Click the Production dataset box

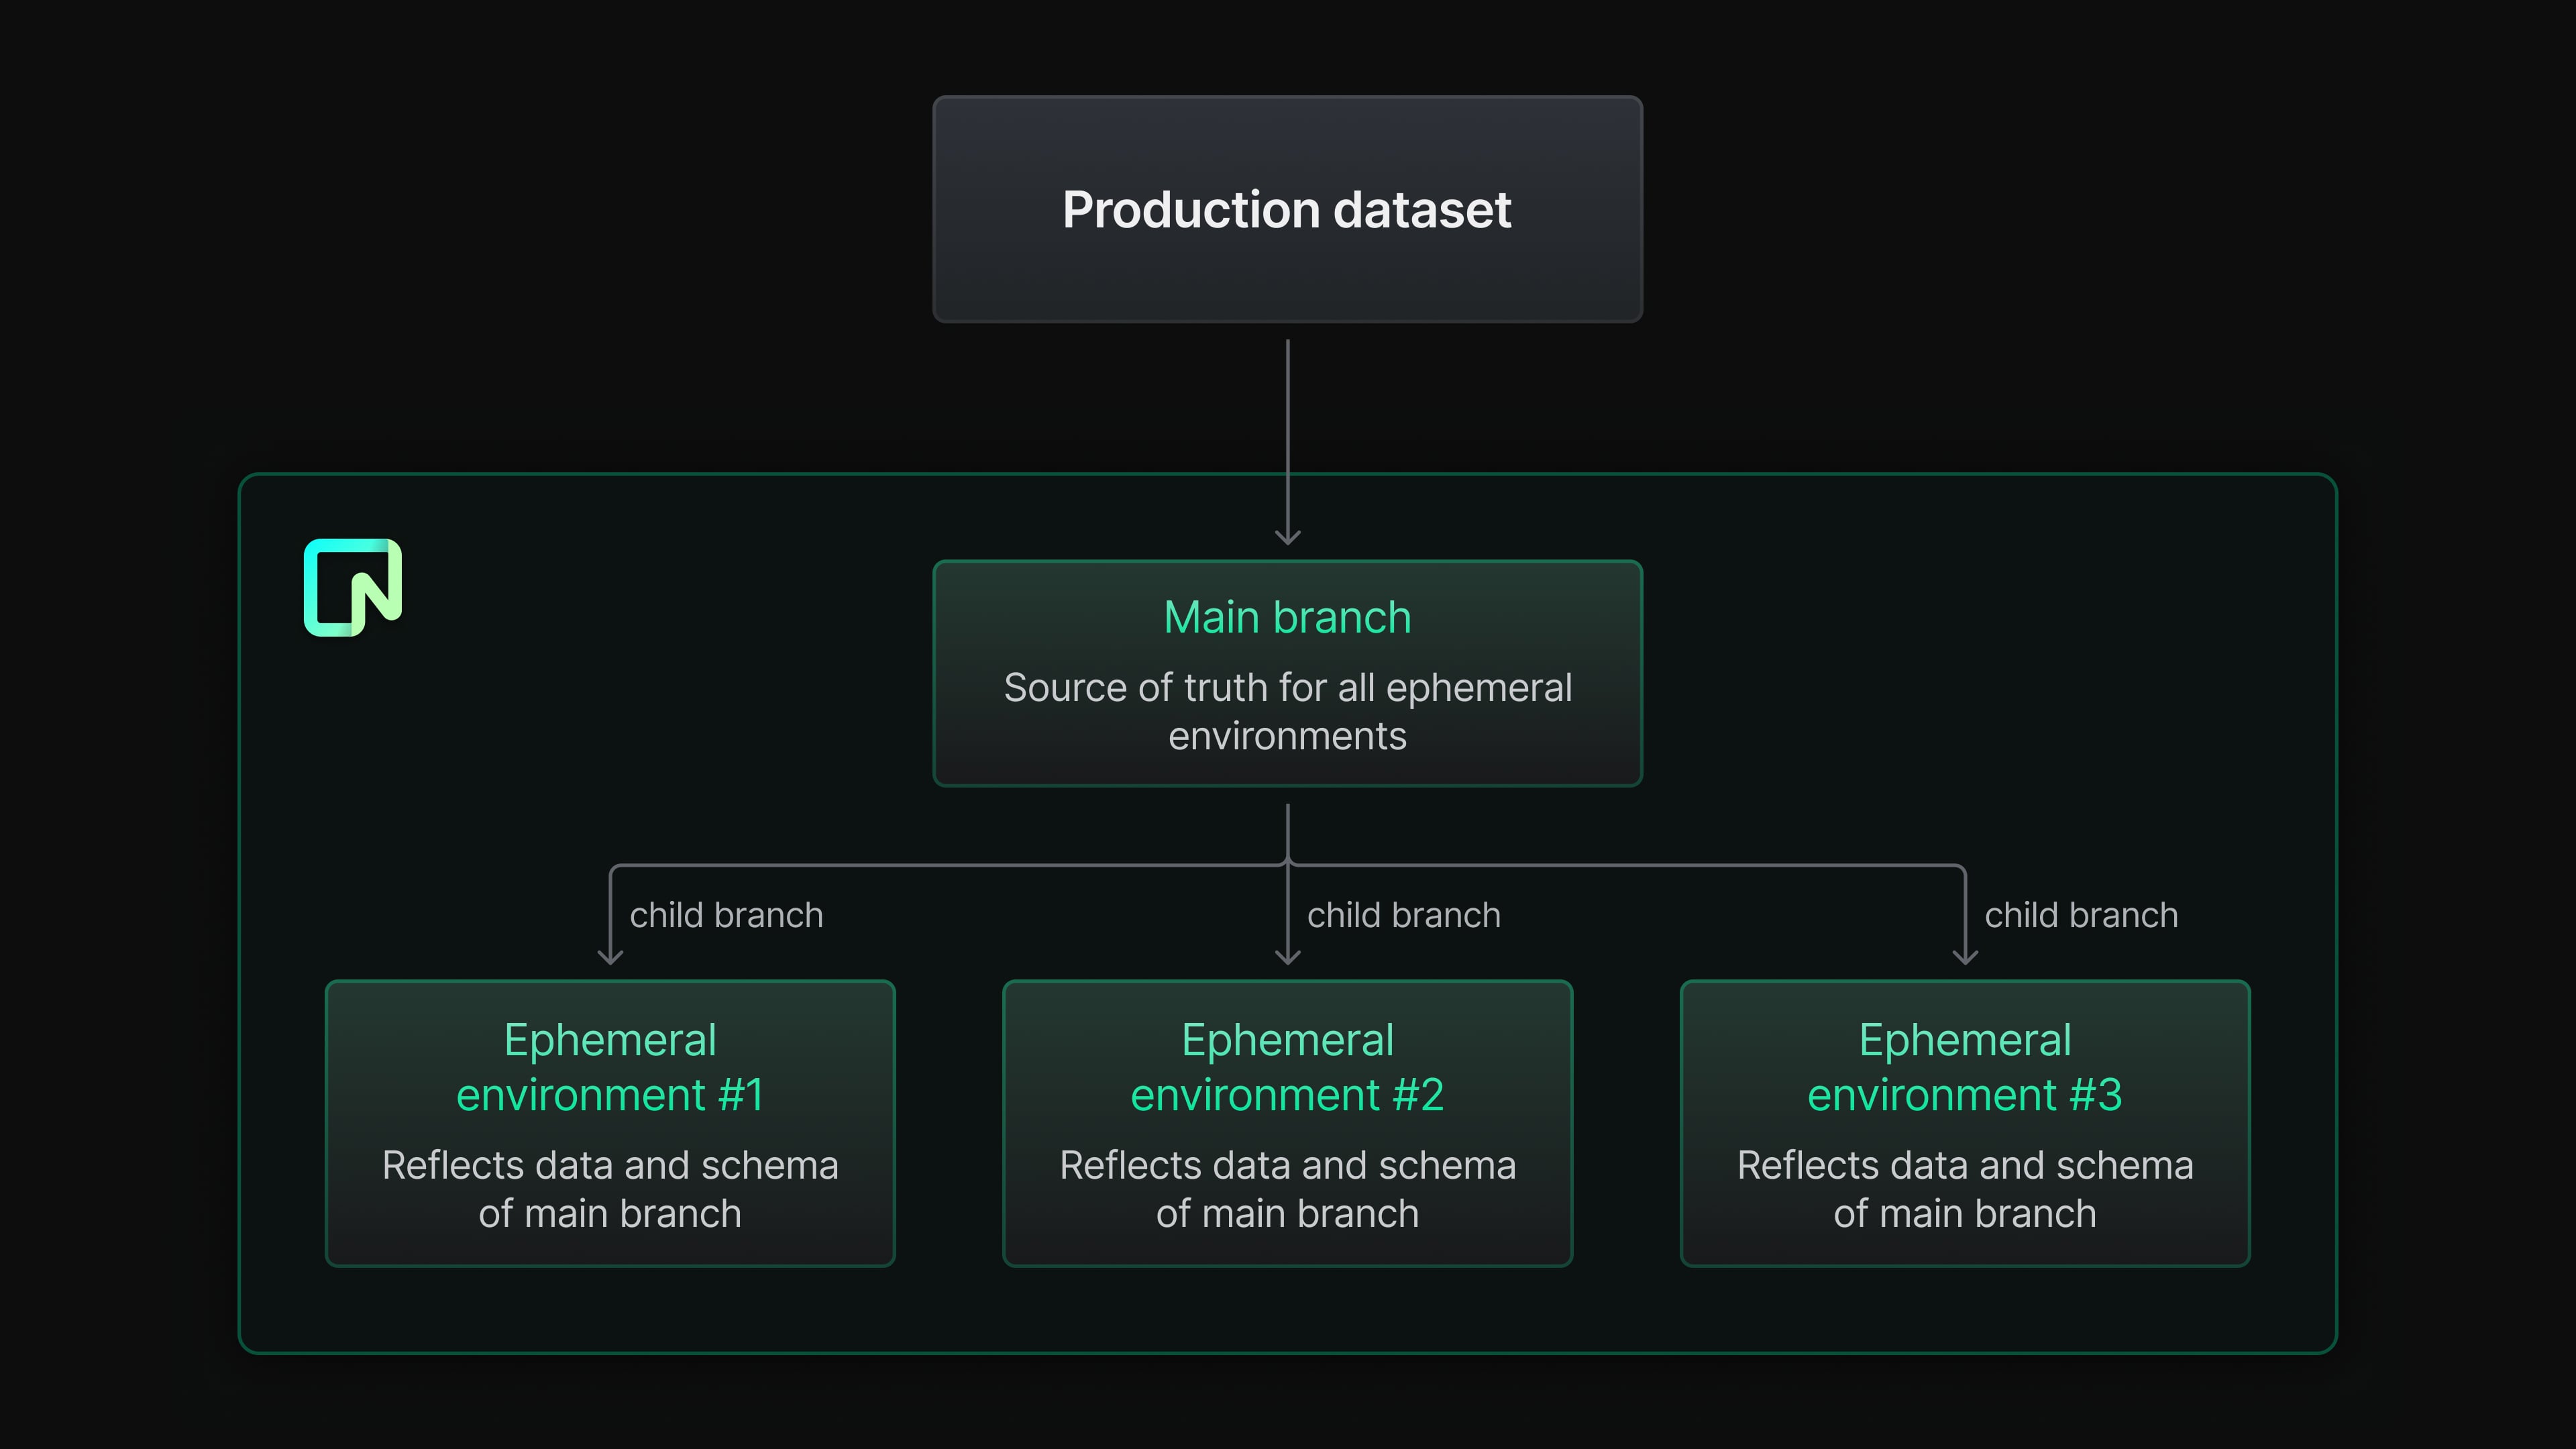click(x=1287, y=209)
